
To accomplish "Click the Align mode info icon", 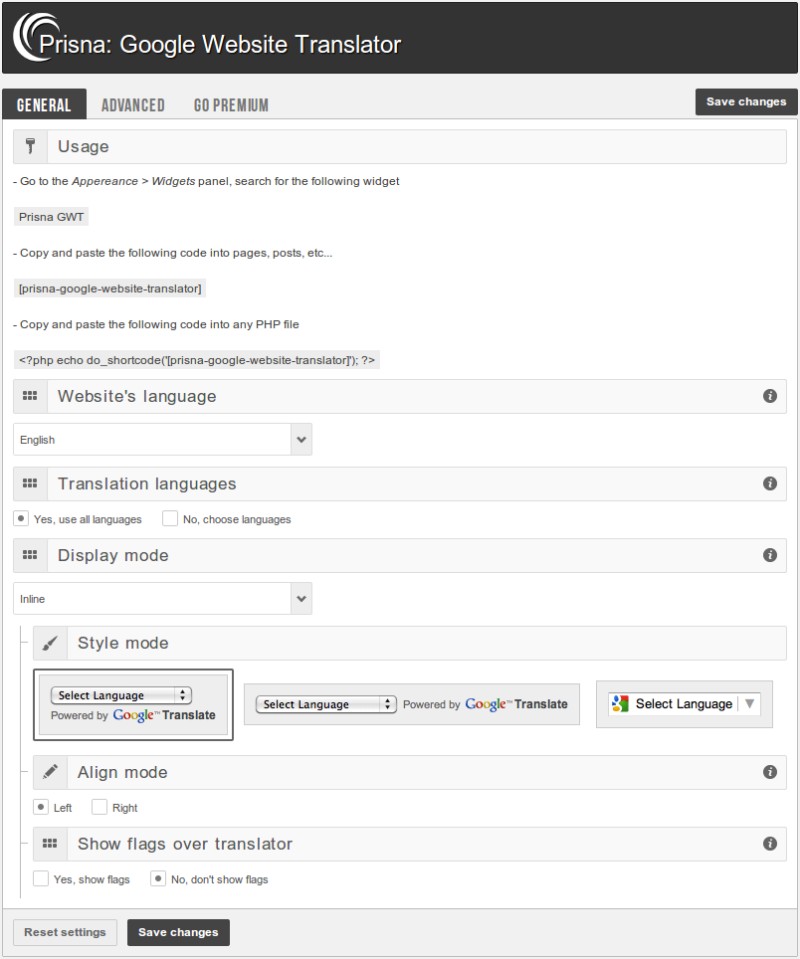I will click(770, 772).
